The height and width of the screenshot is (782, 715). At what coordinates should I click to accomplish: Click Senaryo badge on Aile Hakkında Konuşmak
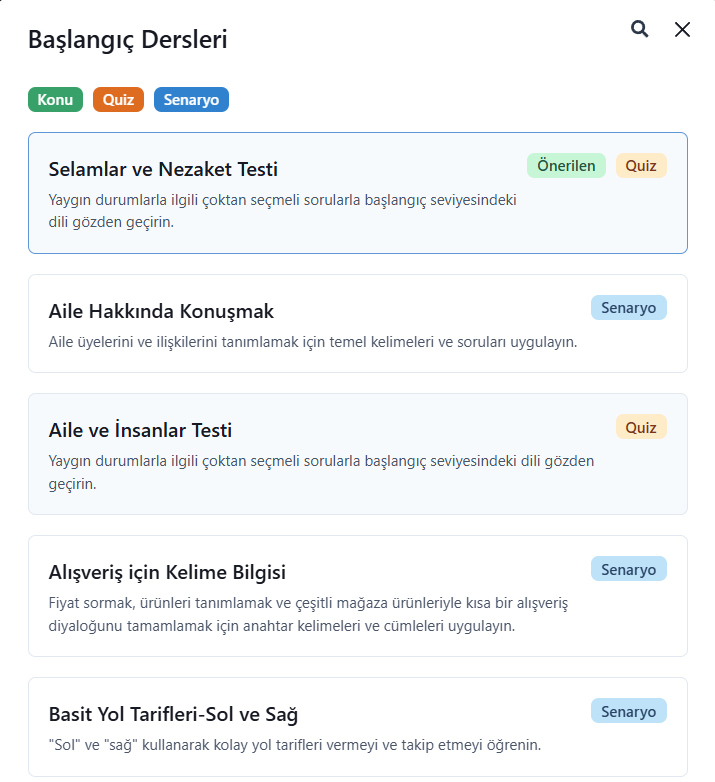click(628, 308)
